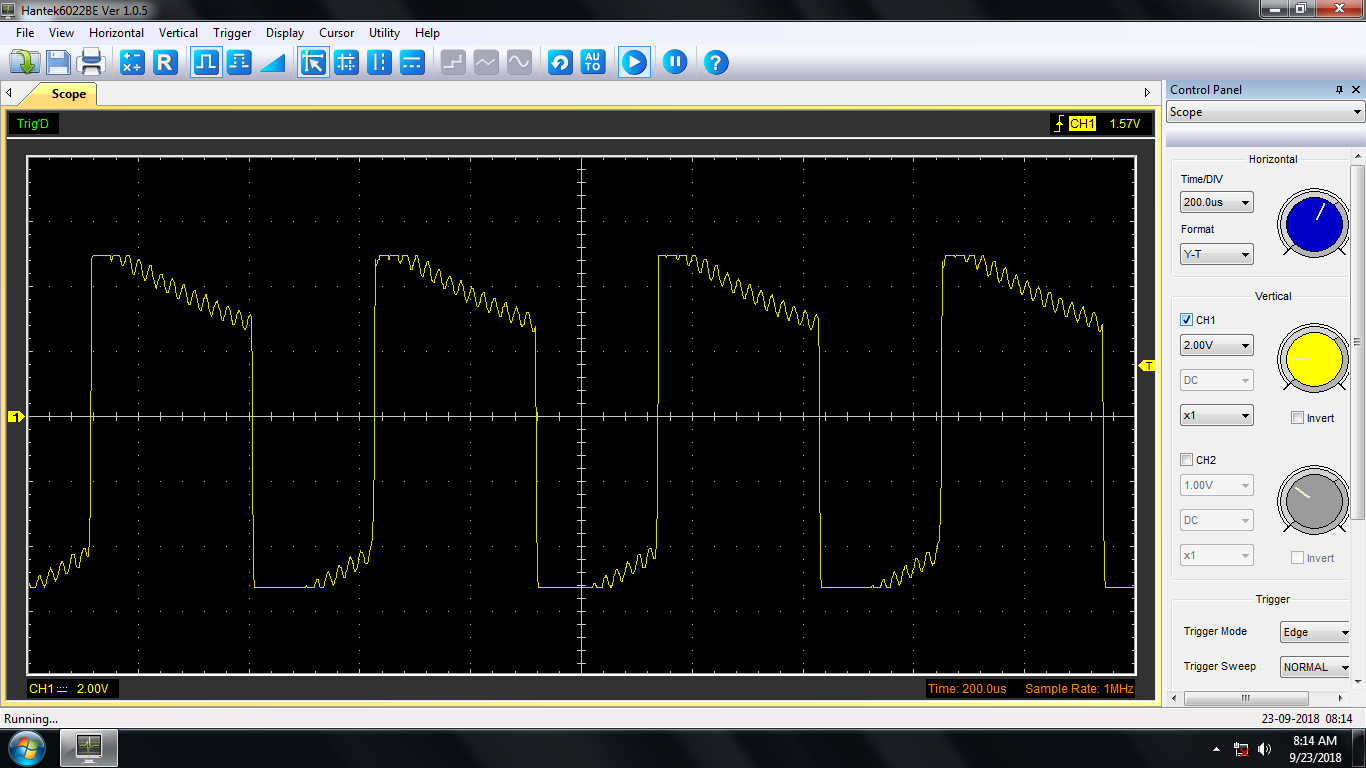Screen dimensions: 1366x768
Task: Click the Run play button
Action: coord(634,62)
